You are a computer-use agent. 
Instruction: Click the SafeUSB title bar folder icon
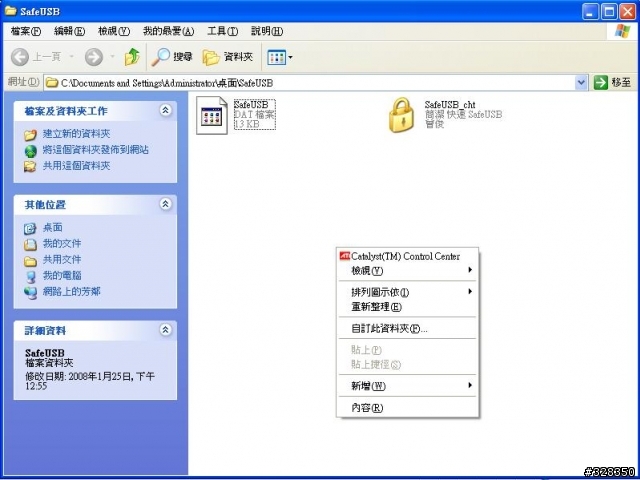[x=10, y=11]
